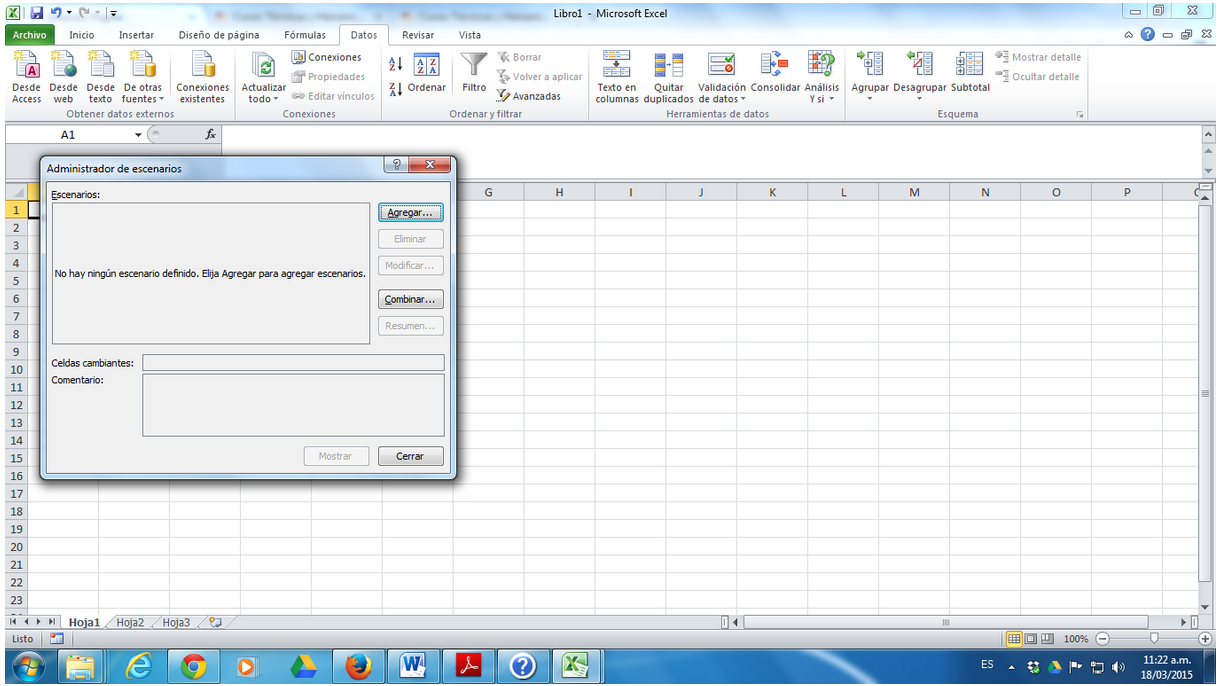Open the Diseño de página tab
1218x686 pixels.
coord(219,35)
